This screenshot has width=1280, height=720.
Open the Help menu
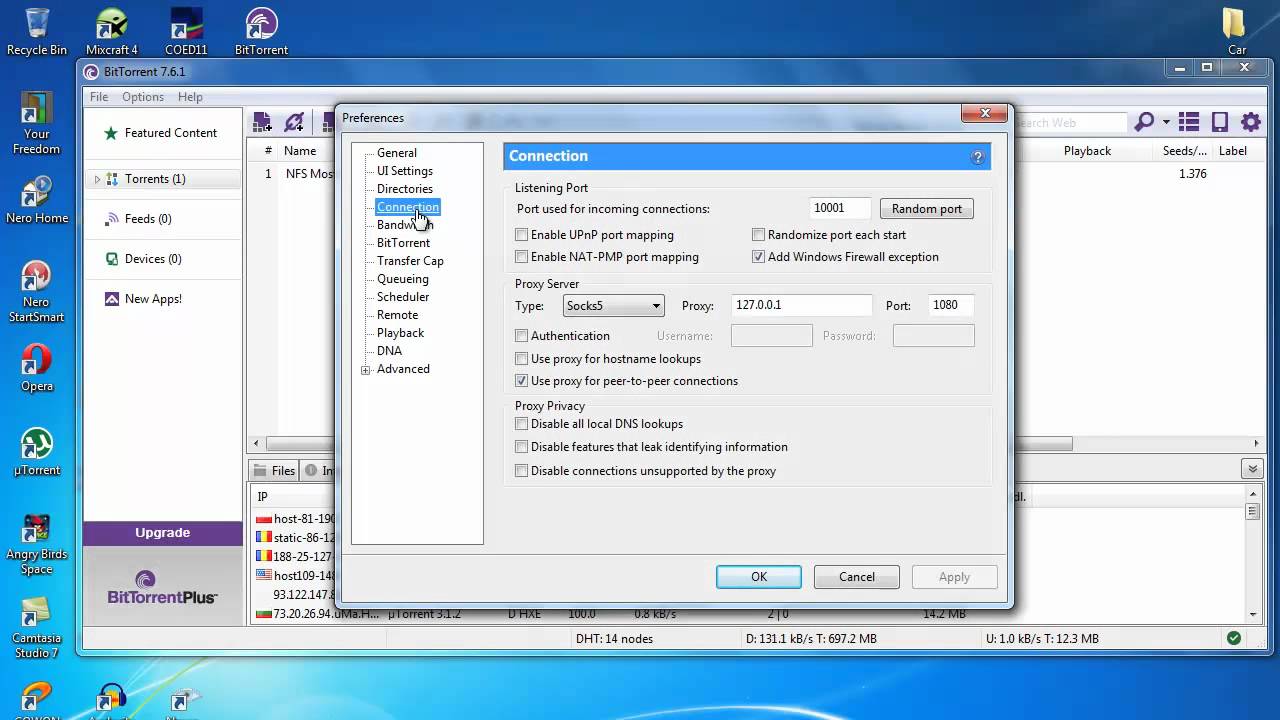[190, 97]
